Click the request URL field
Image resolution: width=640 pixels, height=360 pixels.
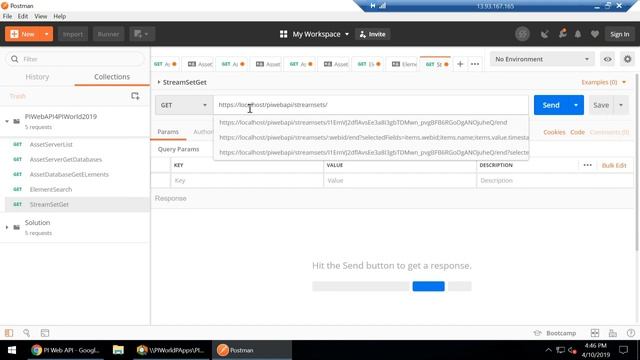(371, 105)
